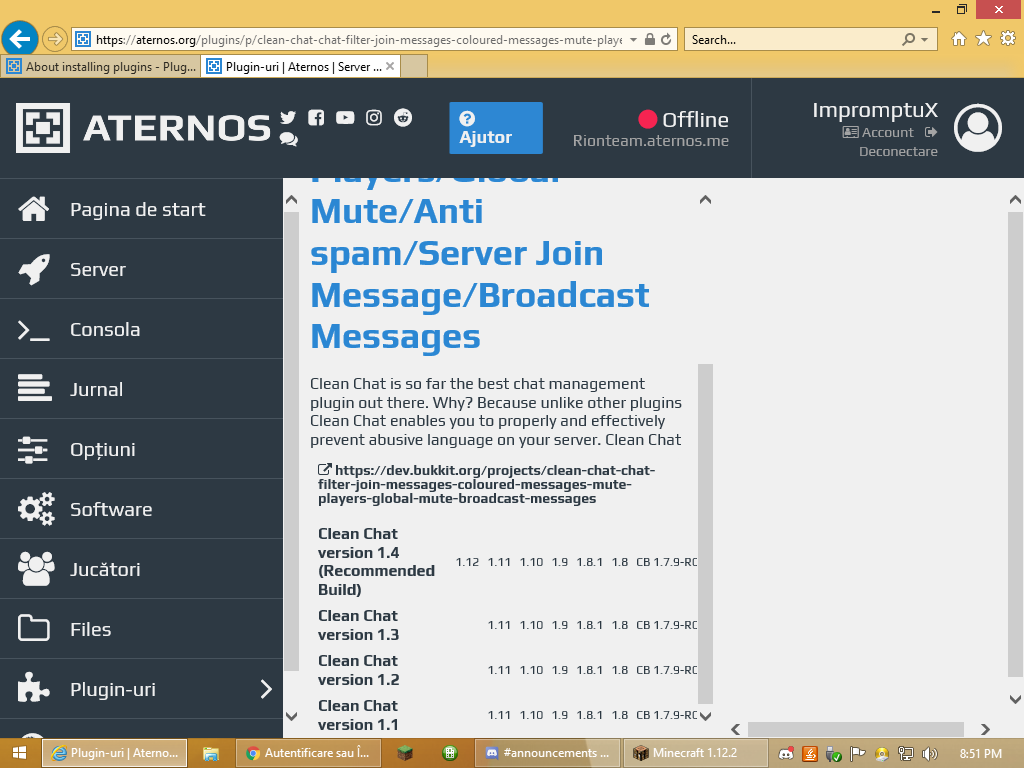Switch to Discord #announcements taskbar window

tap(547, 753)
